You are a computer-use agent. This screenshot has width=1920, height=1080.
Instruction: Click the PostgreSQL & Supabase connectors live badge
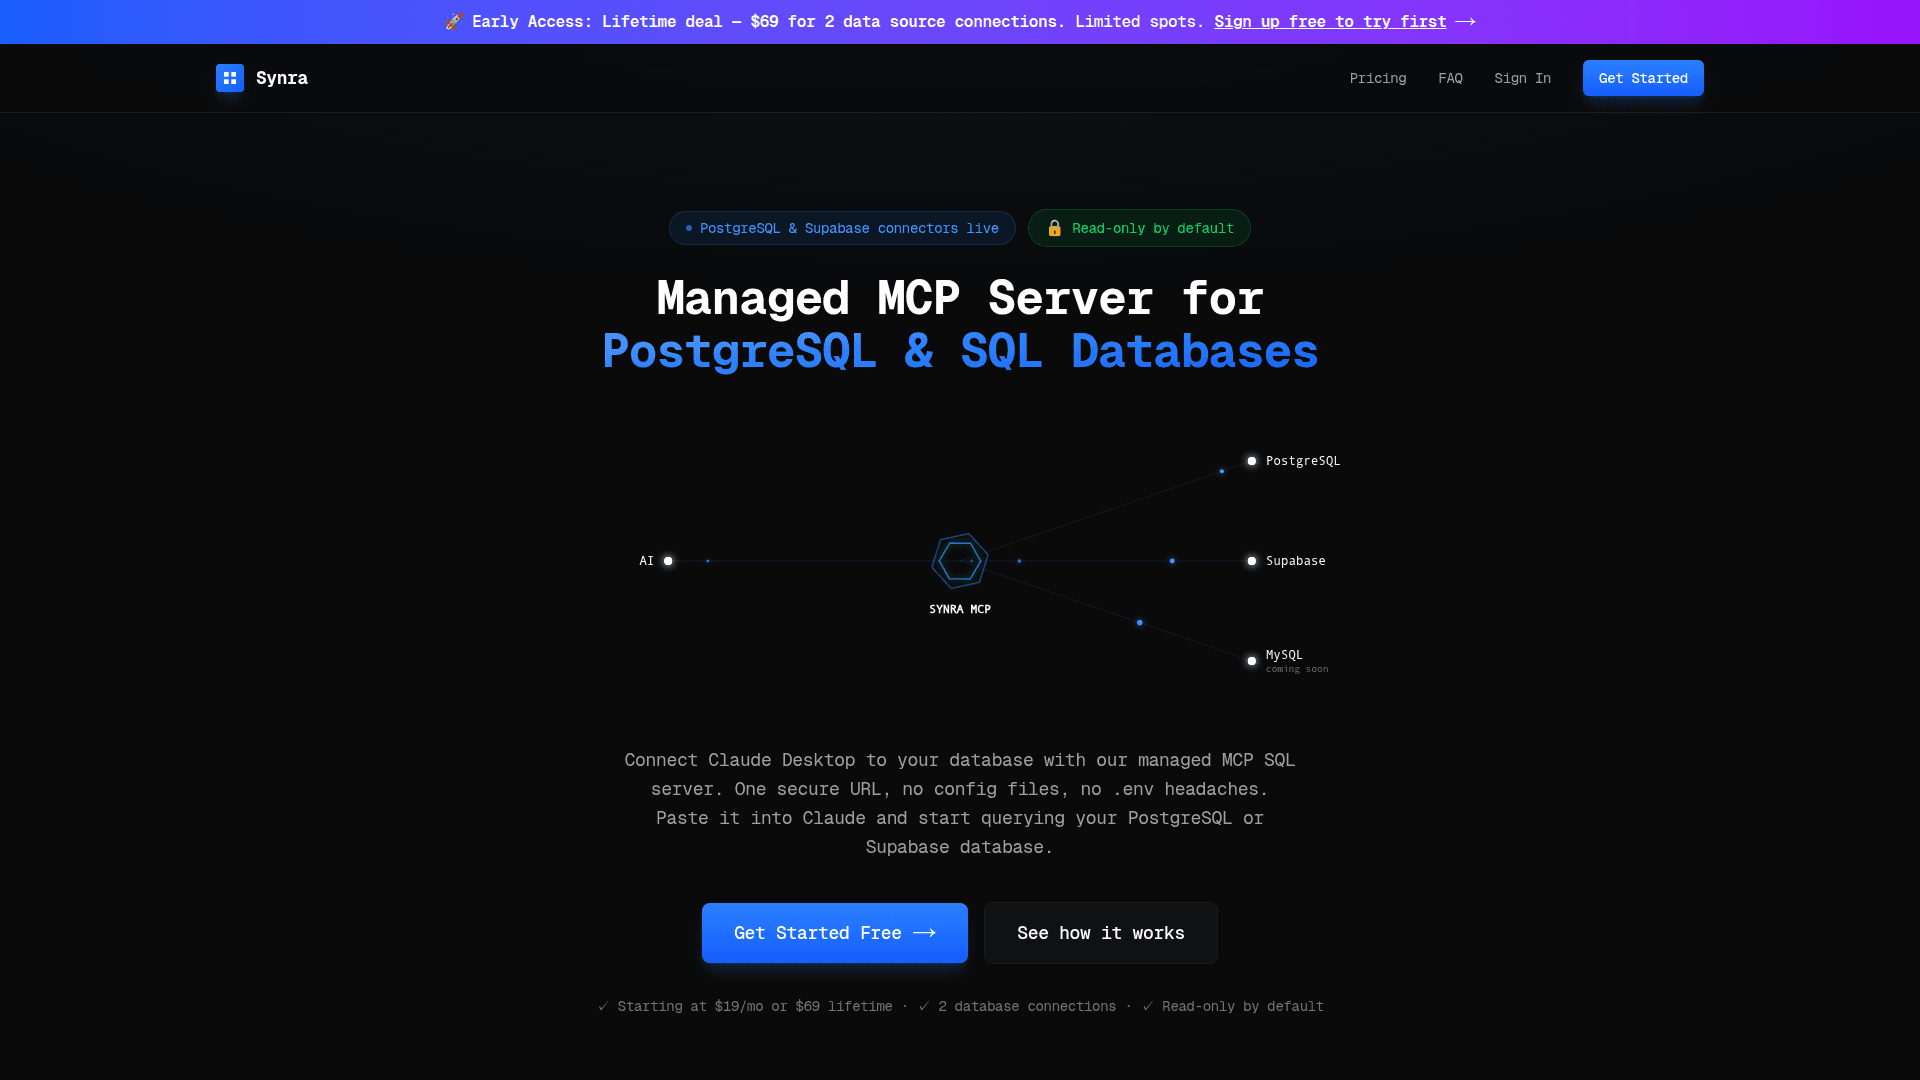coord(842,228)
